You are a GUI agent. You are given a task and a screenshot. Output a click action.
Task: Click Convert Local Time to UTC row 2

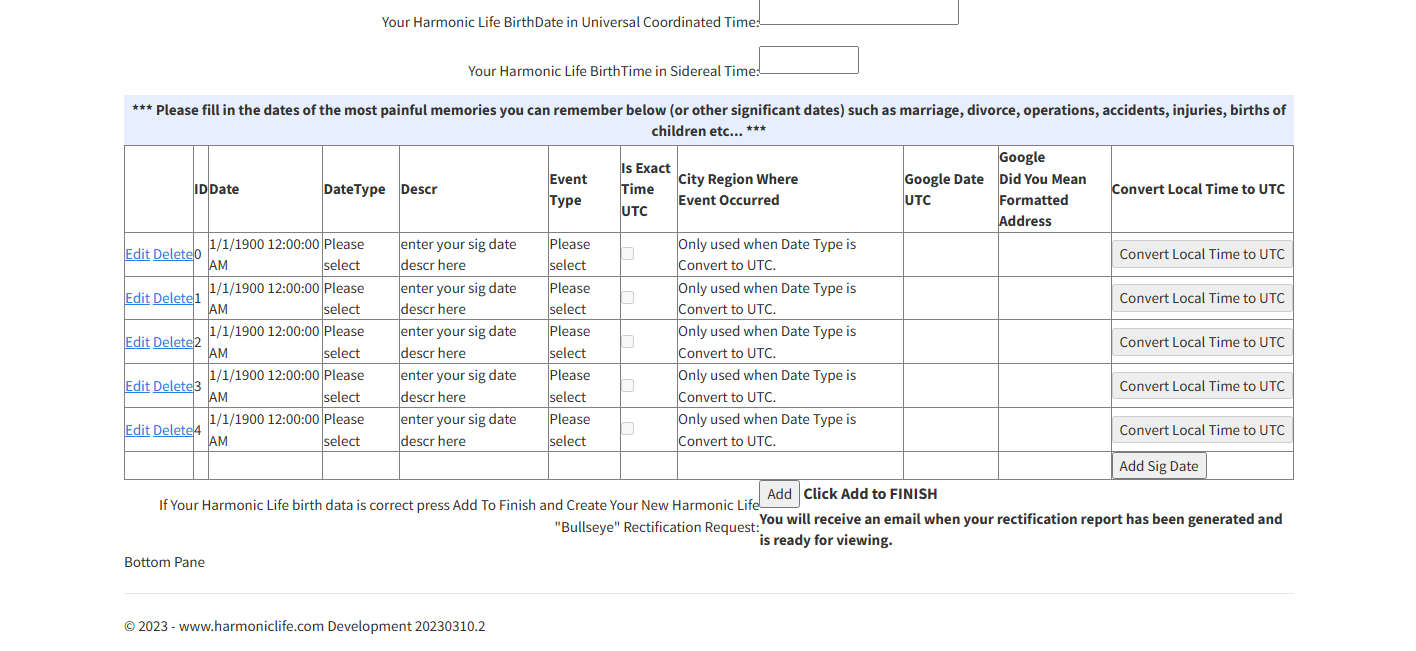1201,342
